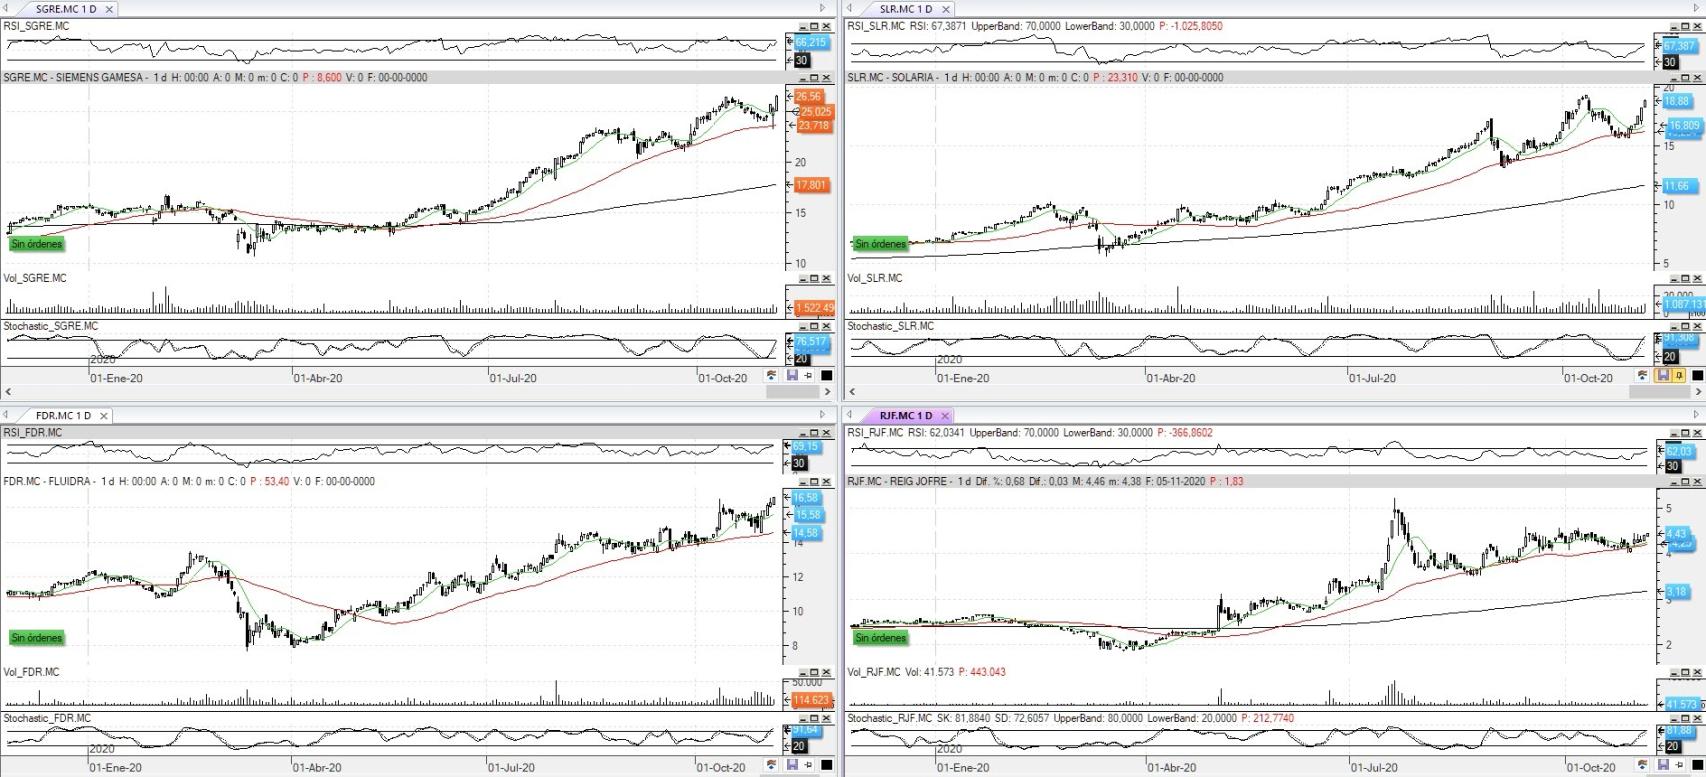Open the black color swatch in SLR chart
The width and height of the screenshot is (1706, 777).
point(1697,376)
